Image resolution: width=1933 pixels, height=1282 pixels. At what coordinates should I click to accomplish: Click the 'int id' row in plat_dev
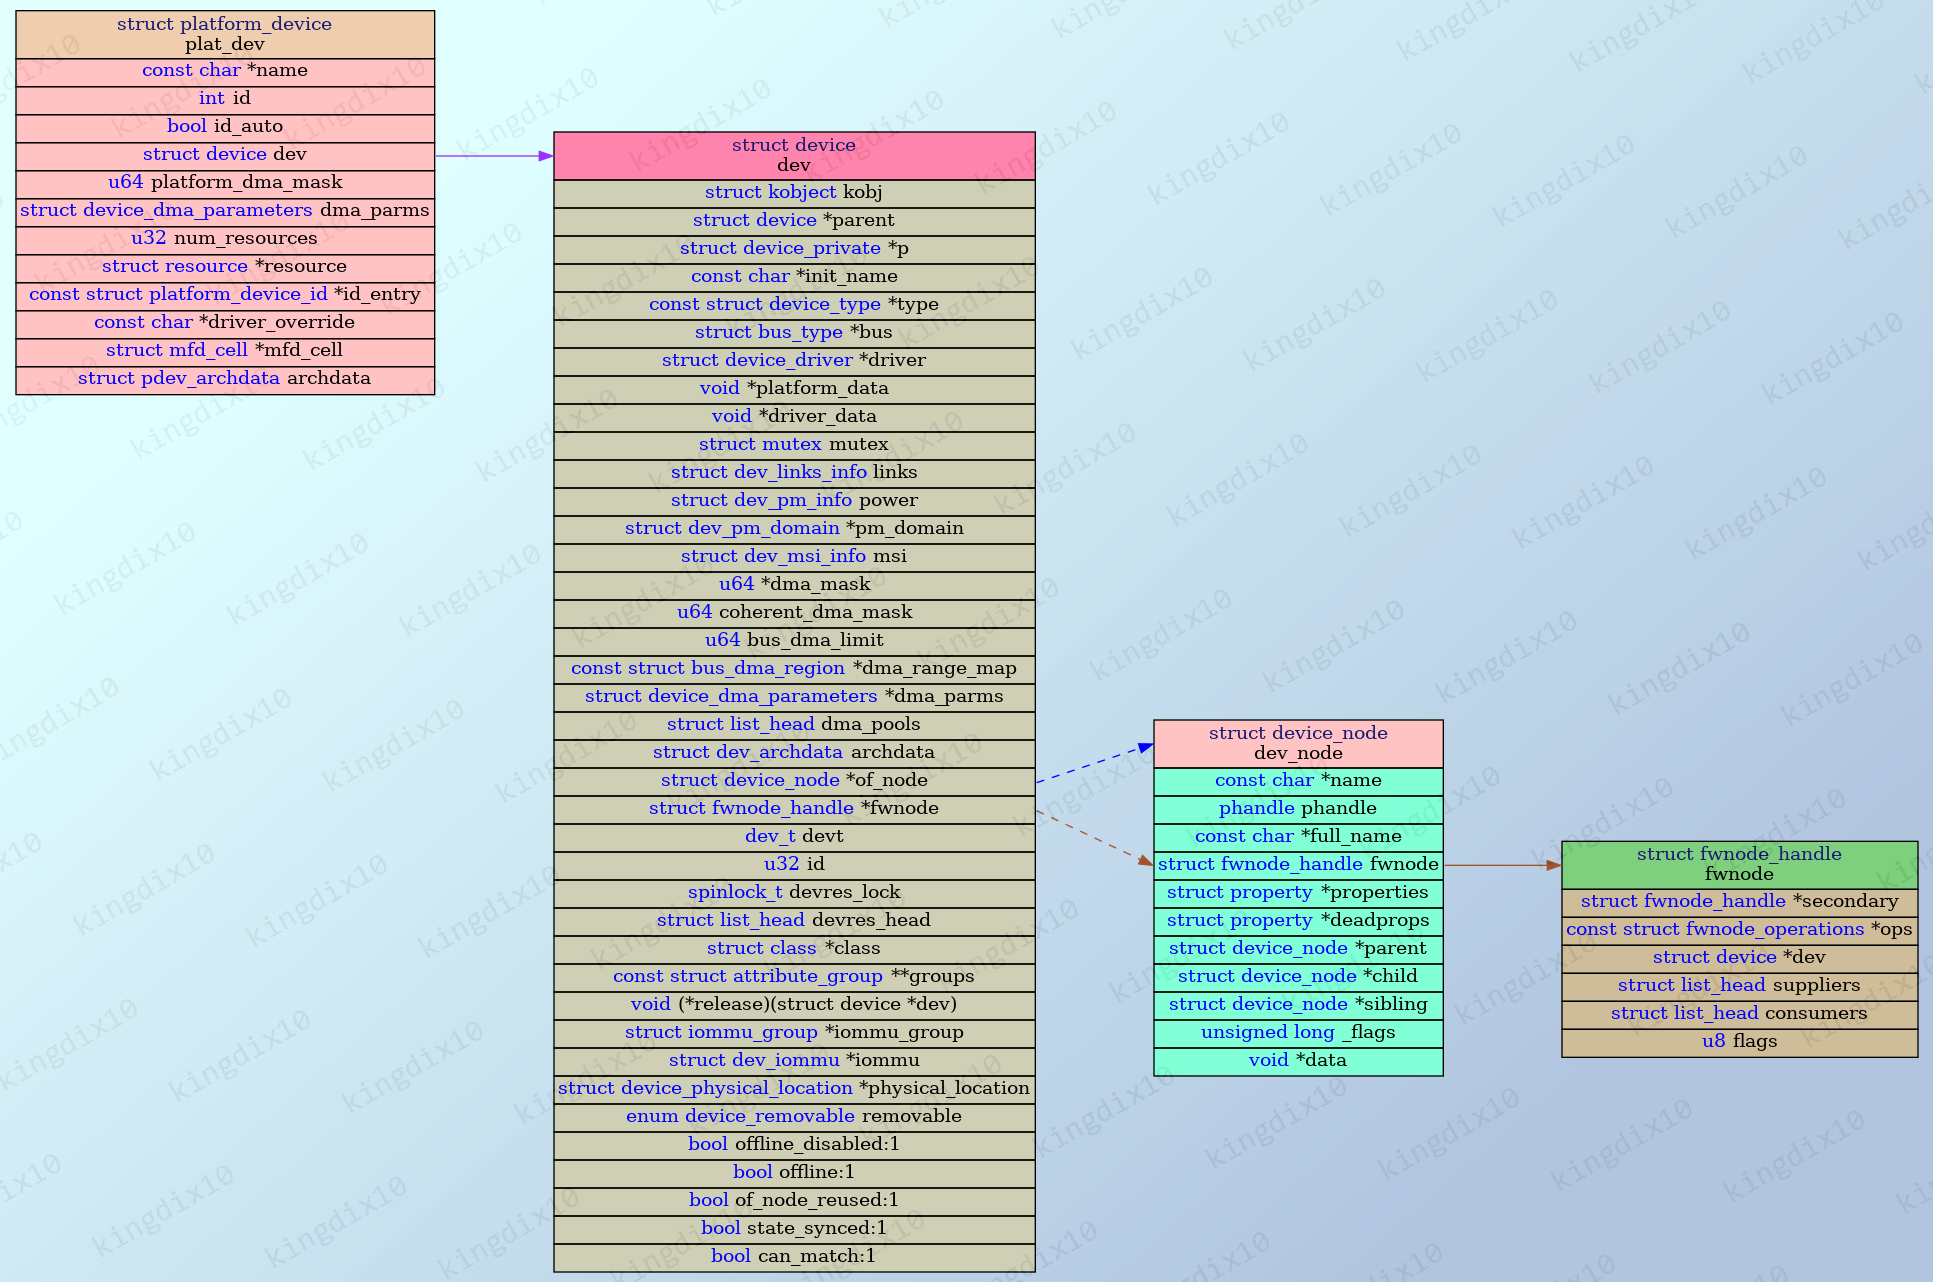[x=225, y=100]
